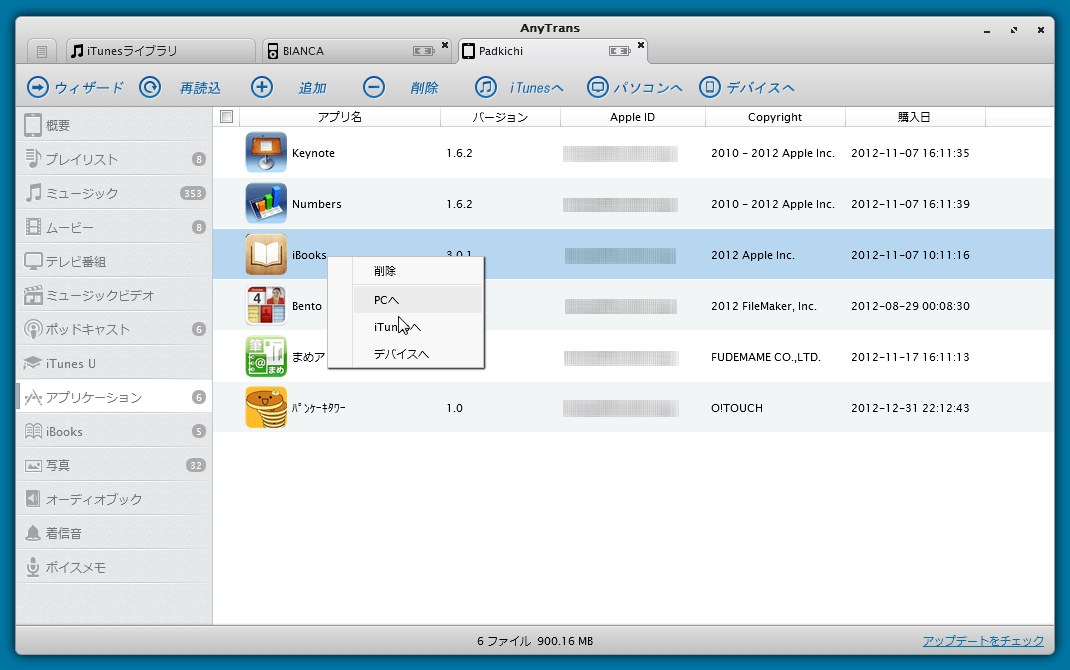The width and height of the screenshot is (1070, 670).
Task: Click アップデートをチェック link
Action: click(x=983, y=641)
